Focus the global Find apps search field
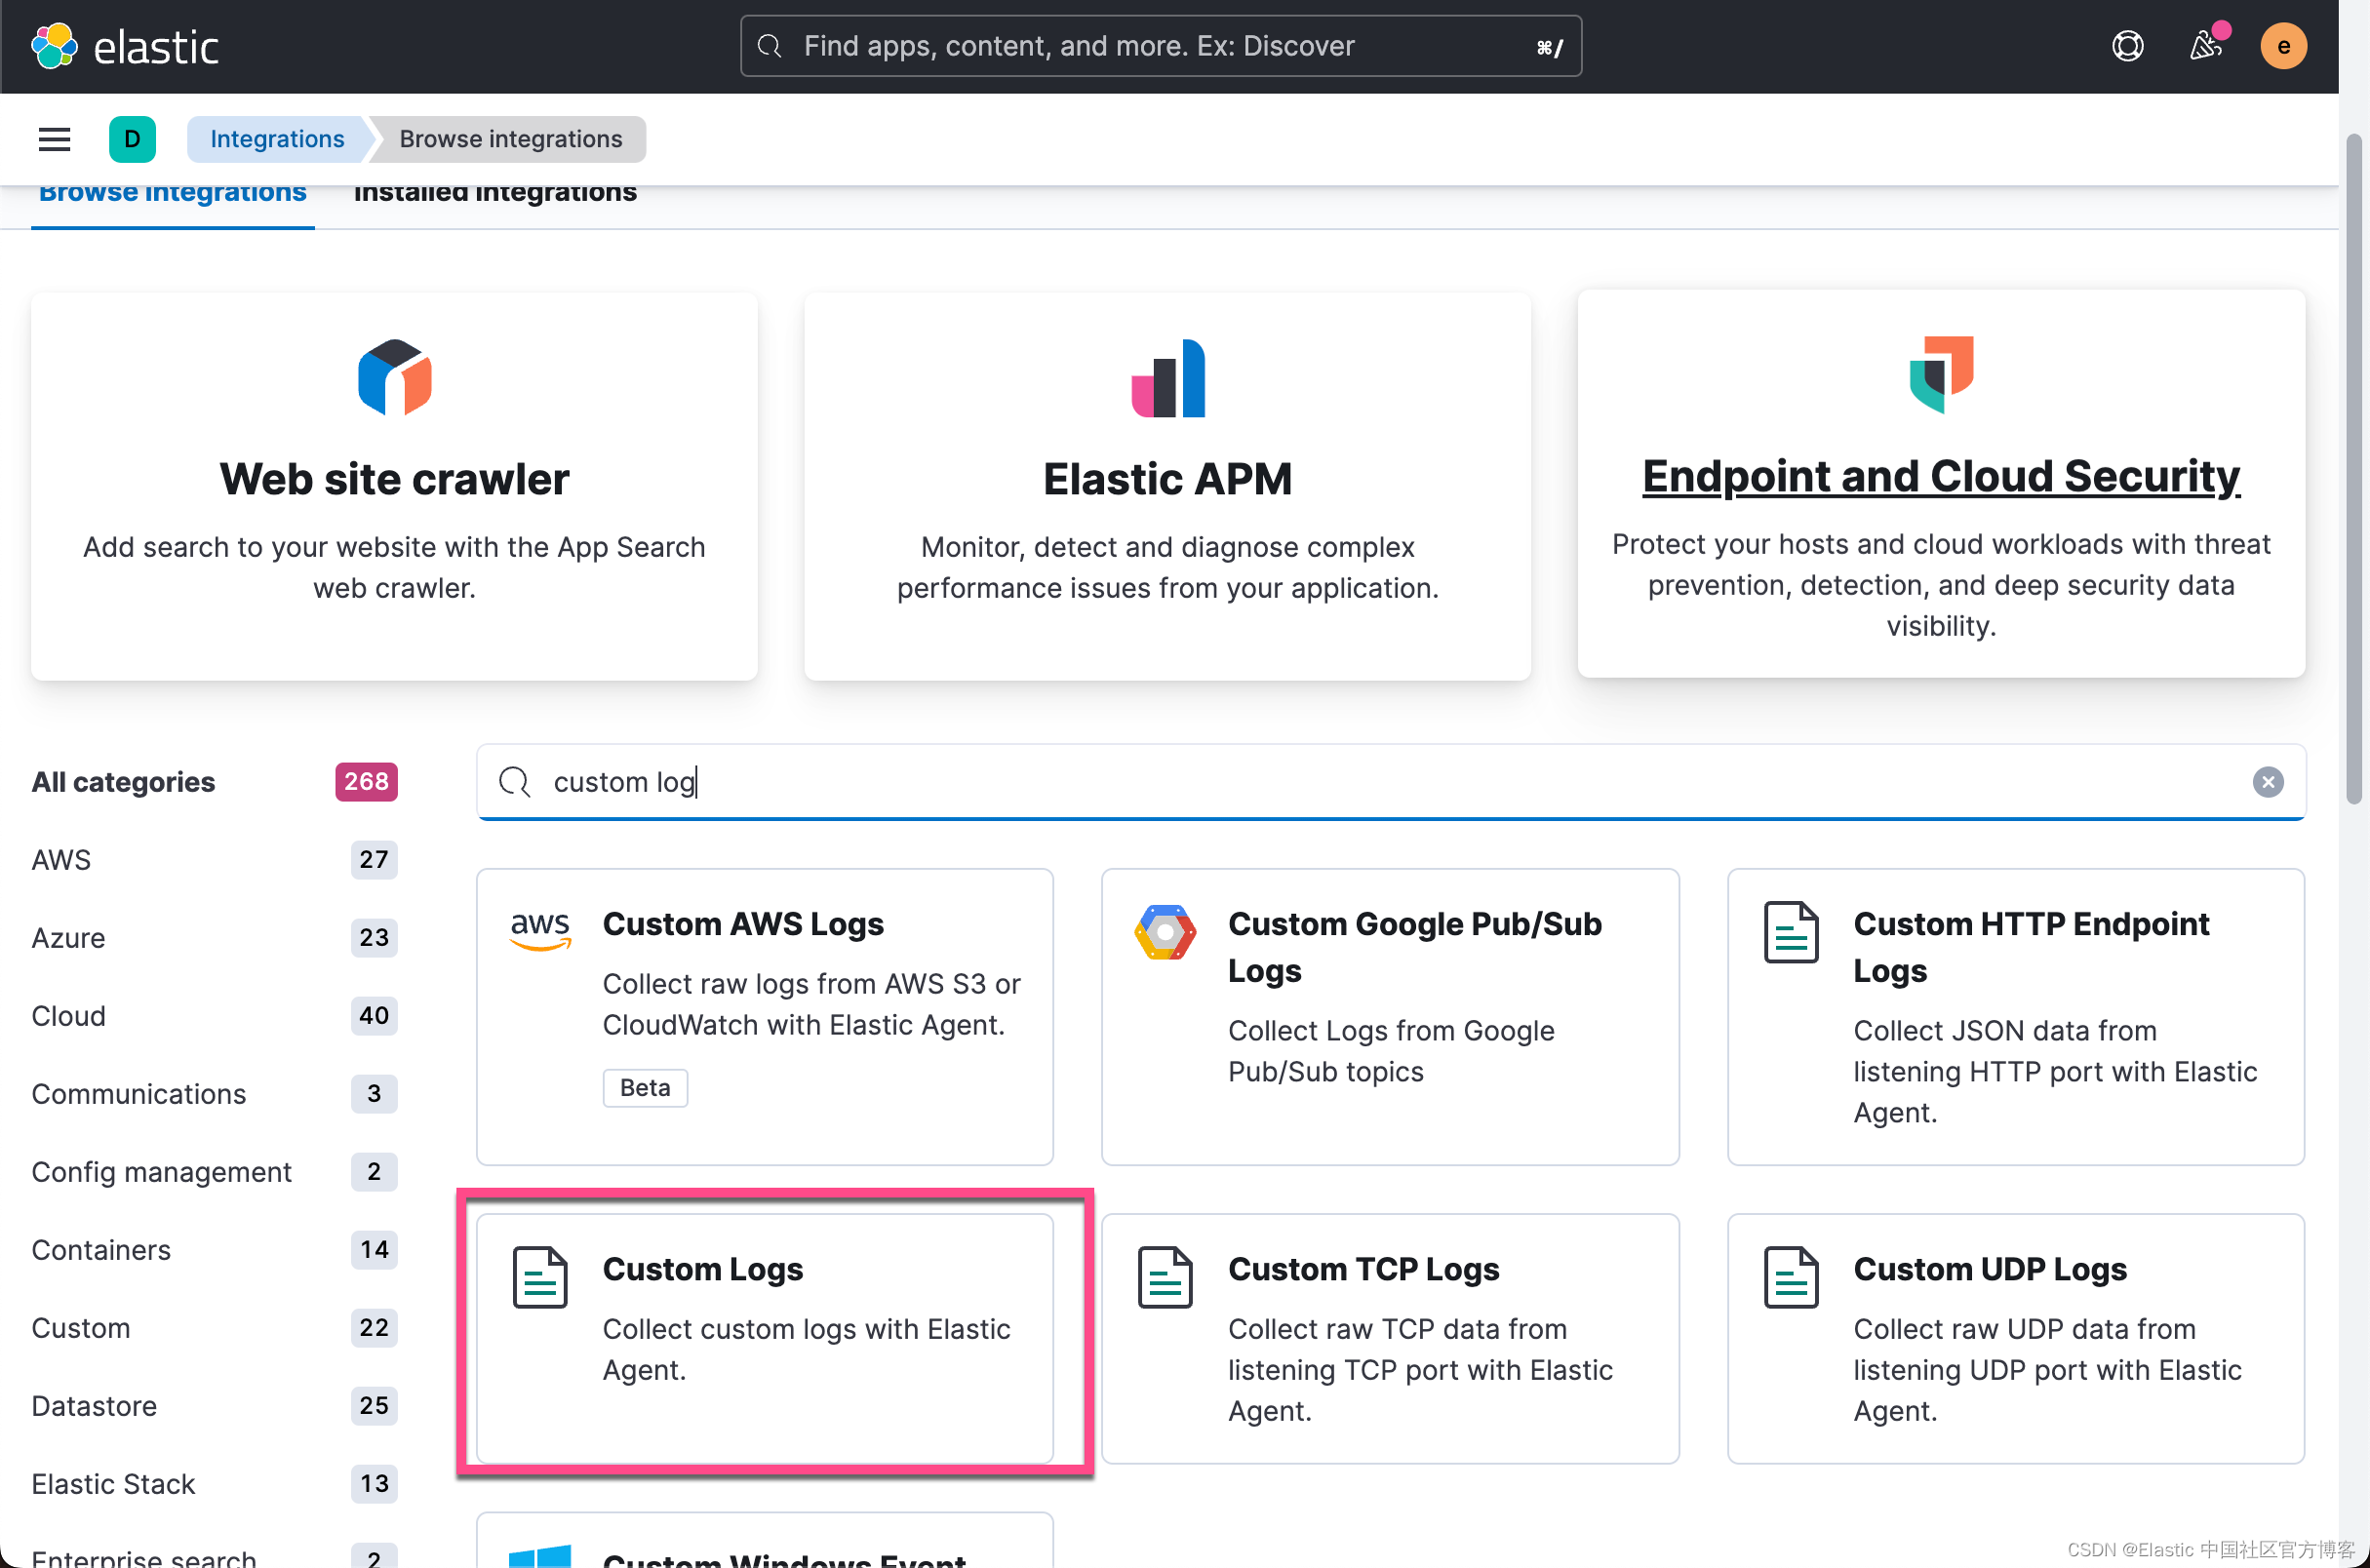The image size is (2370, 1568). point(1160,46)
